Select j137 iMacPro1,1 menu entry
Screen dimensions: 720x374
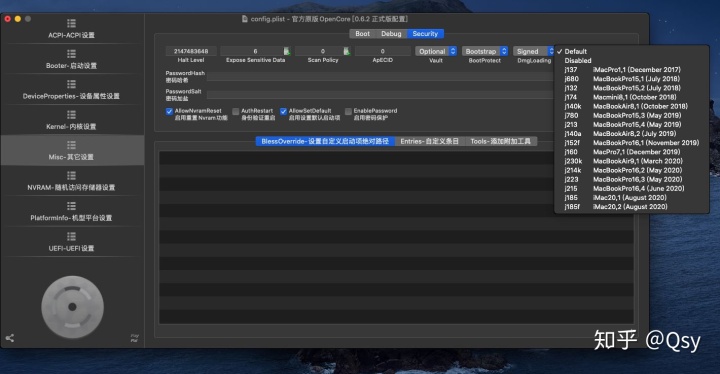point(631,70)
